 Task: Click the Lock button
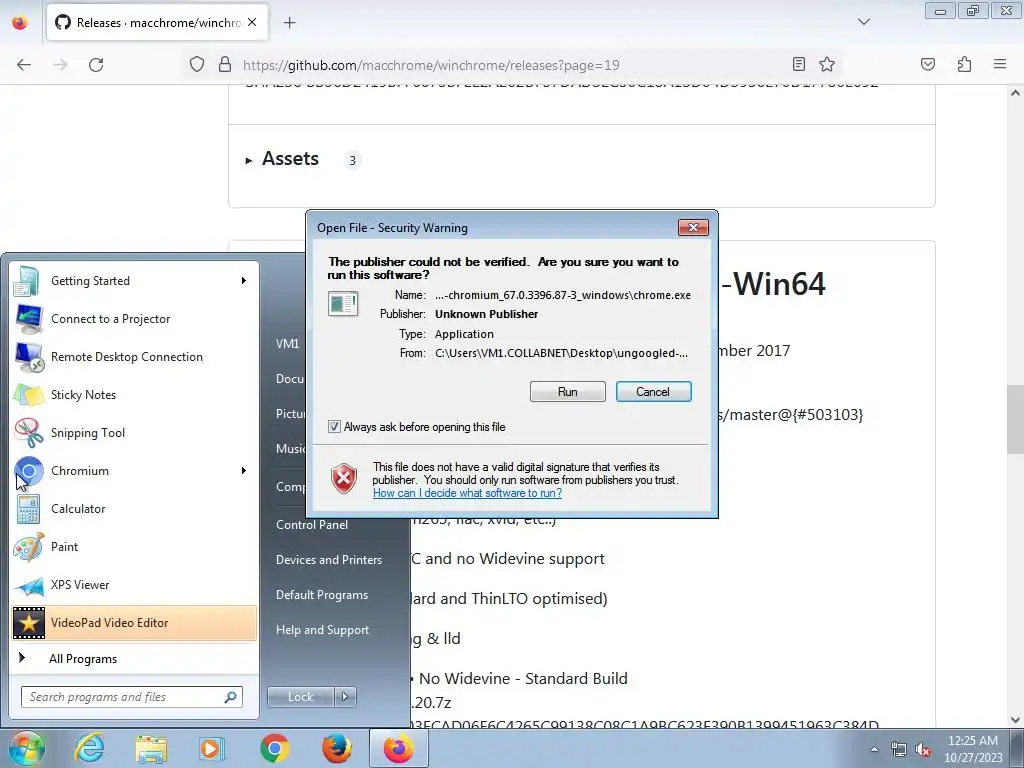[x=300, y=697]
